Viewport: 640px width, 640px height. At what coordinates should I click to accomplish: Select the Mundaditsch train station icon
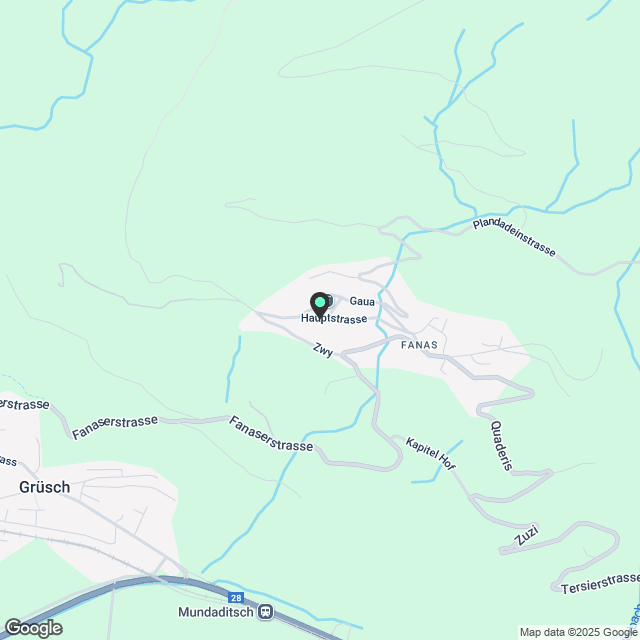pyautogui.click(x=265, y=612)
